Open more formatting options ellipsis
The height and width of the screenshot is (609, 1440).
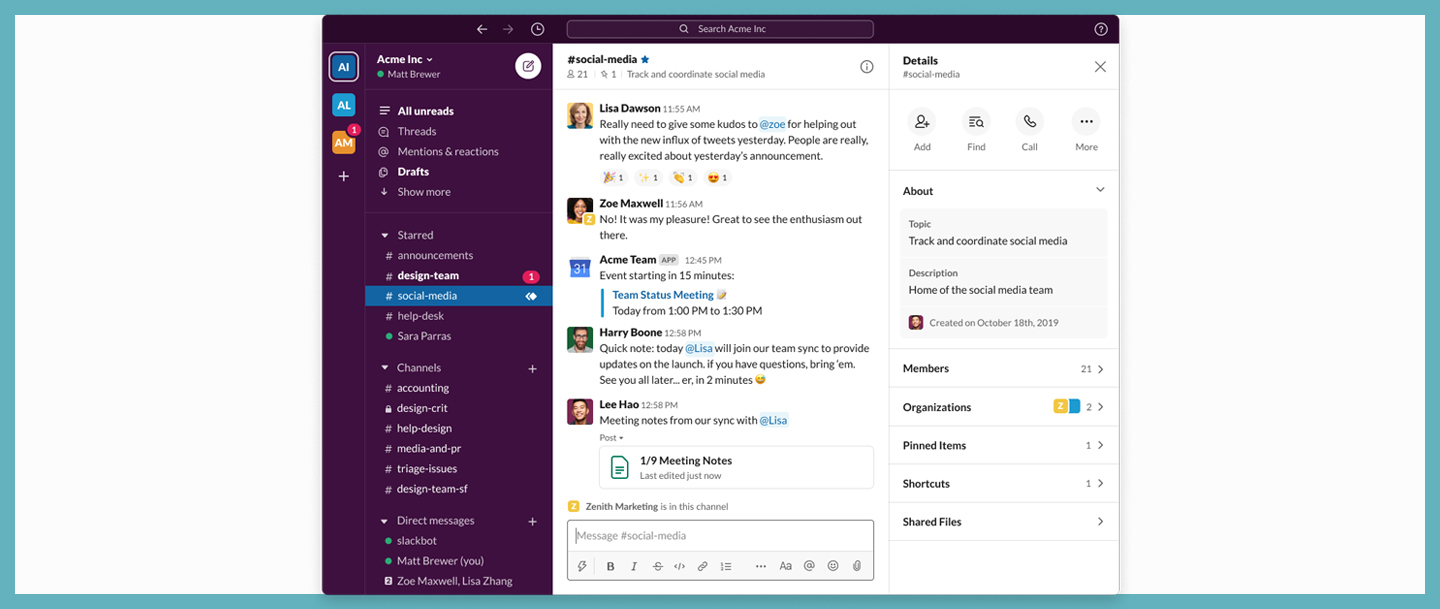click(x=761, y=566)
